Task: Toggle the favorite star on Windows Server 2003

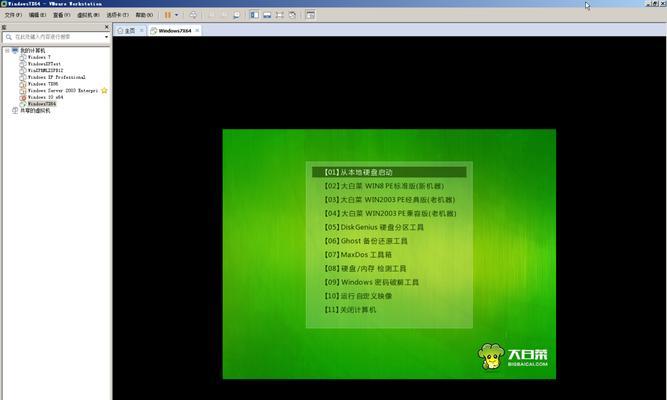Action: click(x=104, y=90)
